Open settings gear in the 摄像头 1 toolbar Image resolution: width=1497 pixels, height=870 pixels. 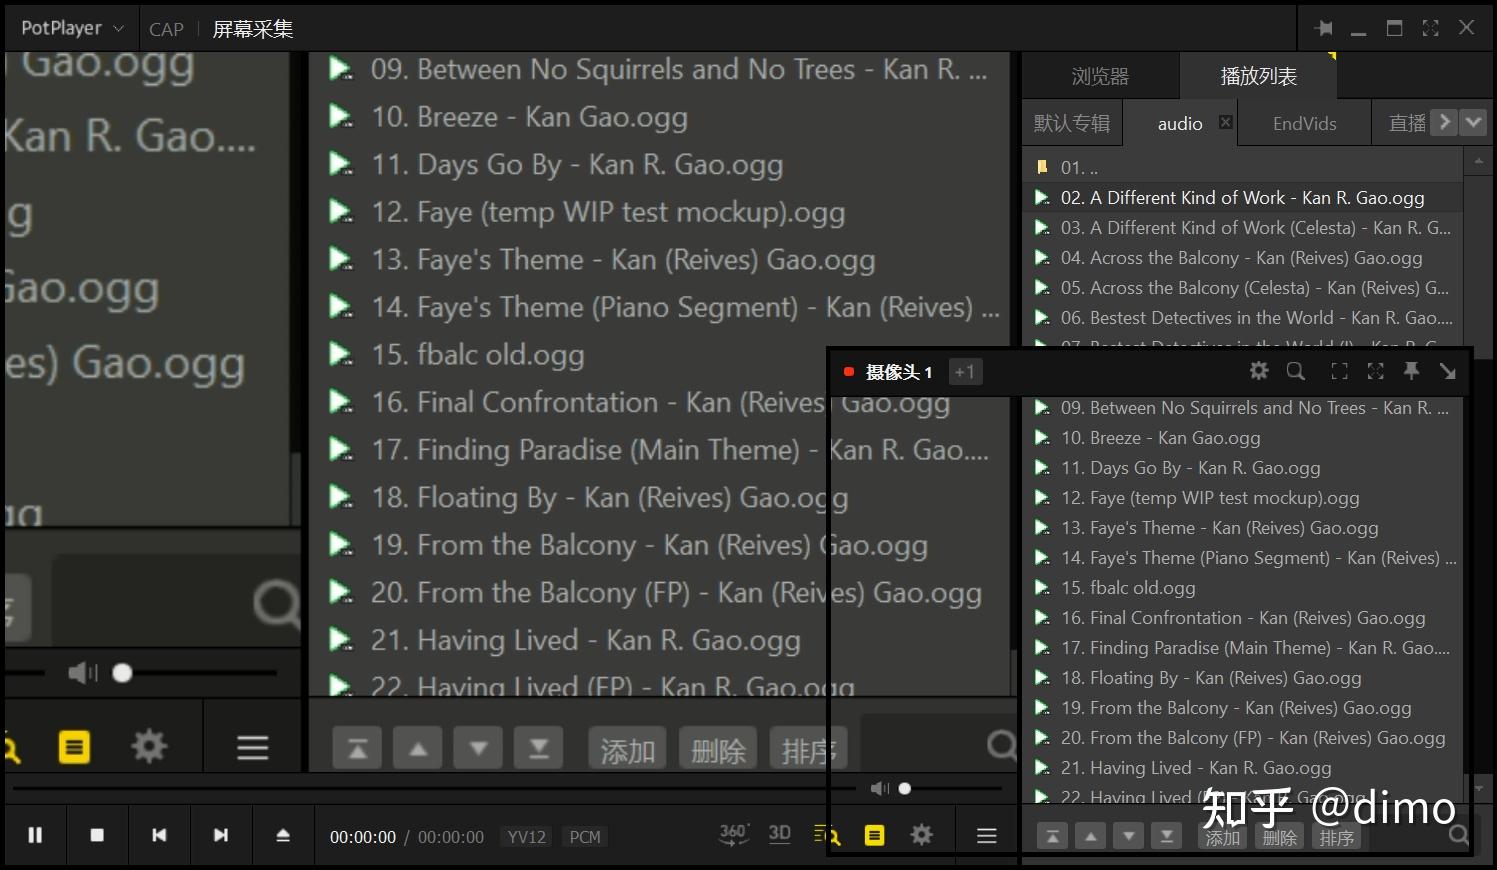pos(1259,372)
